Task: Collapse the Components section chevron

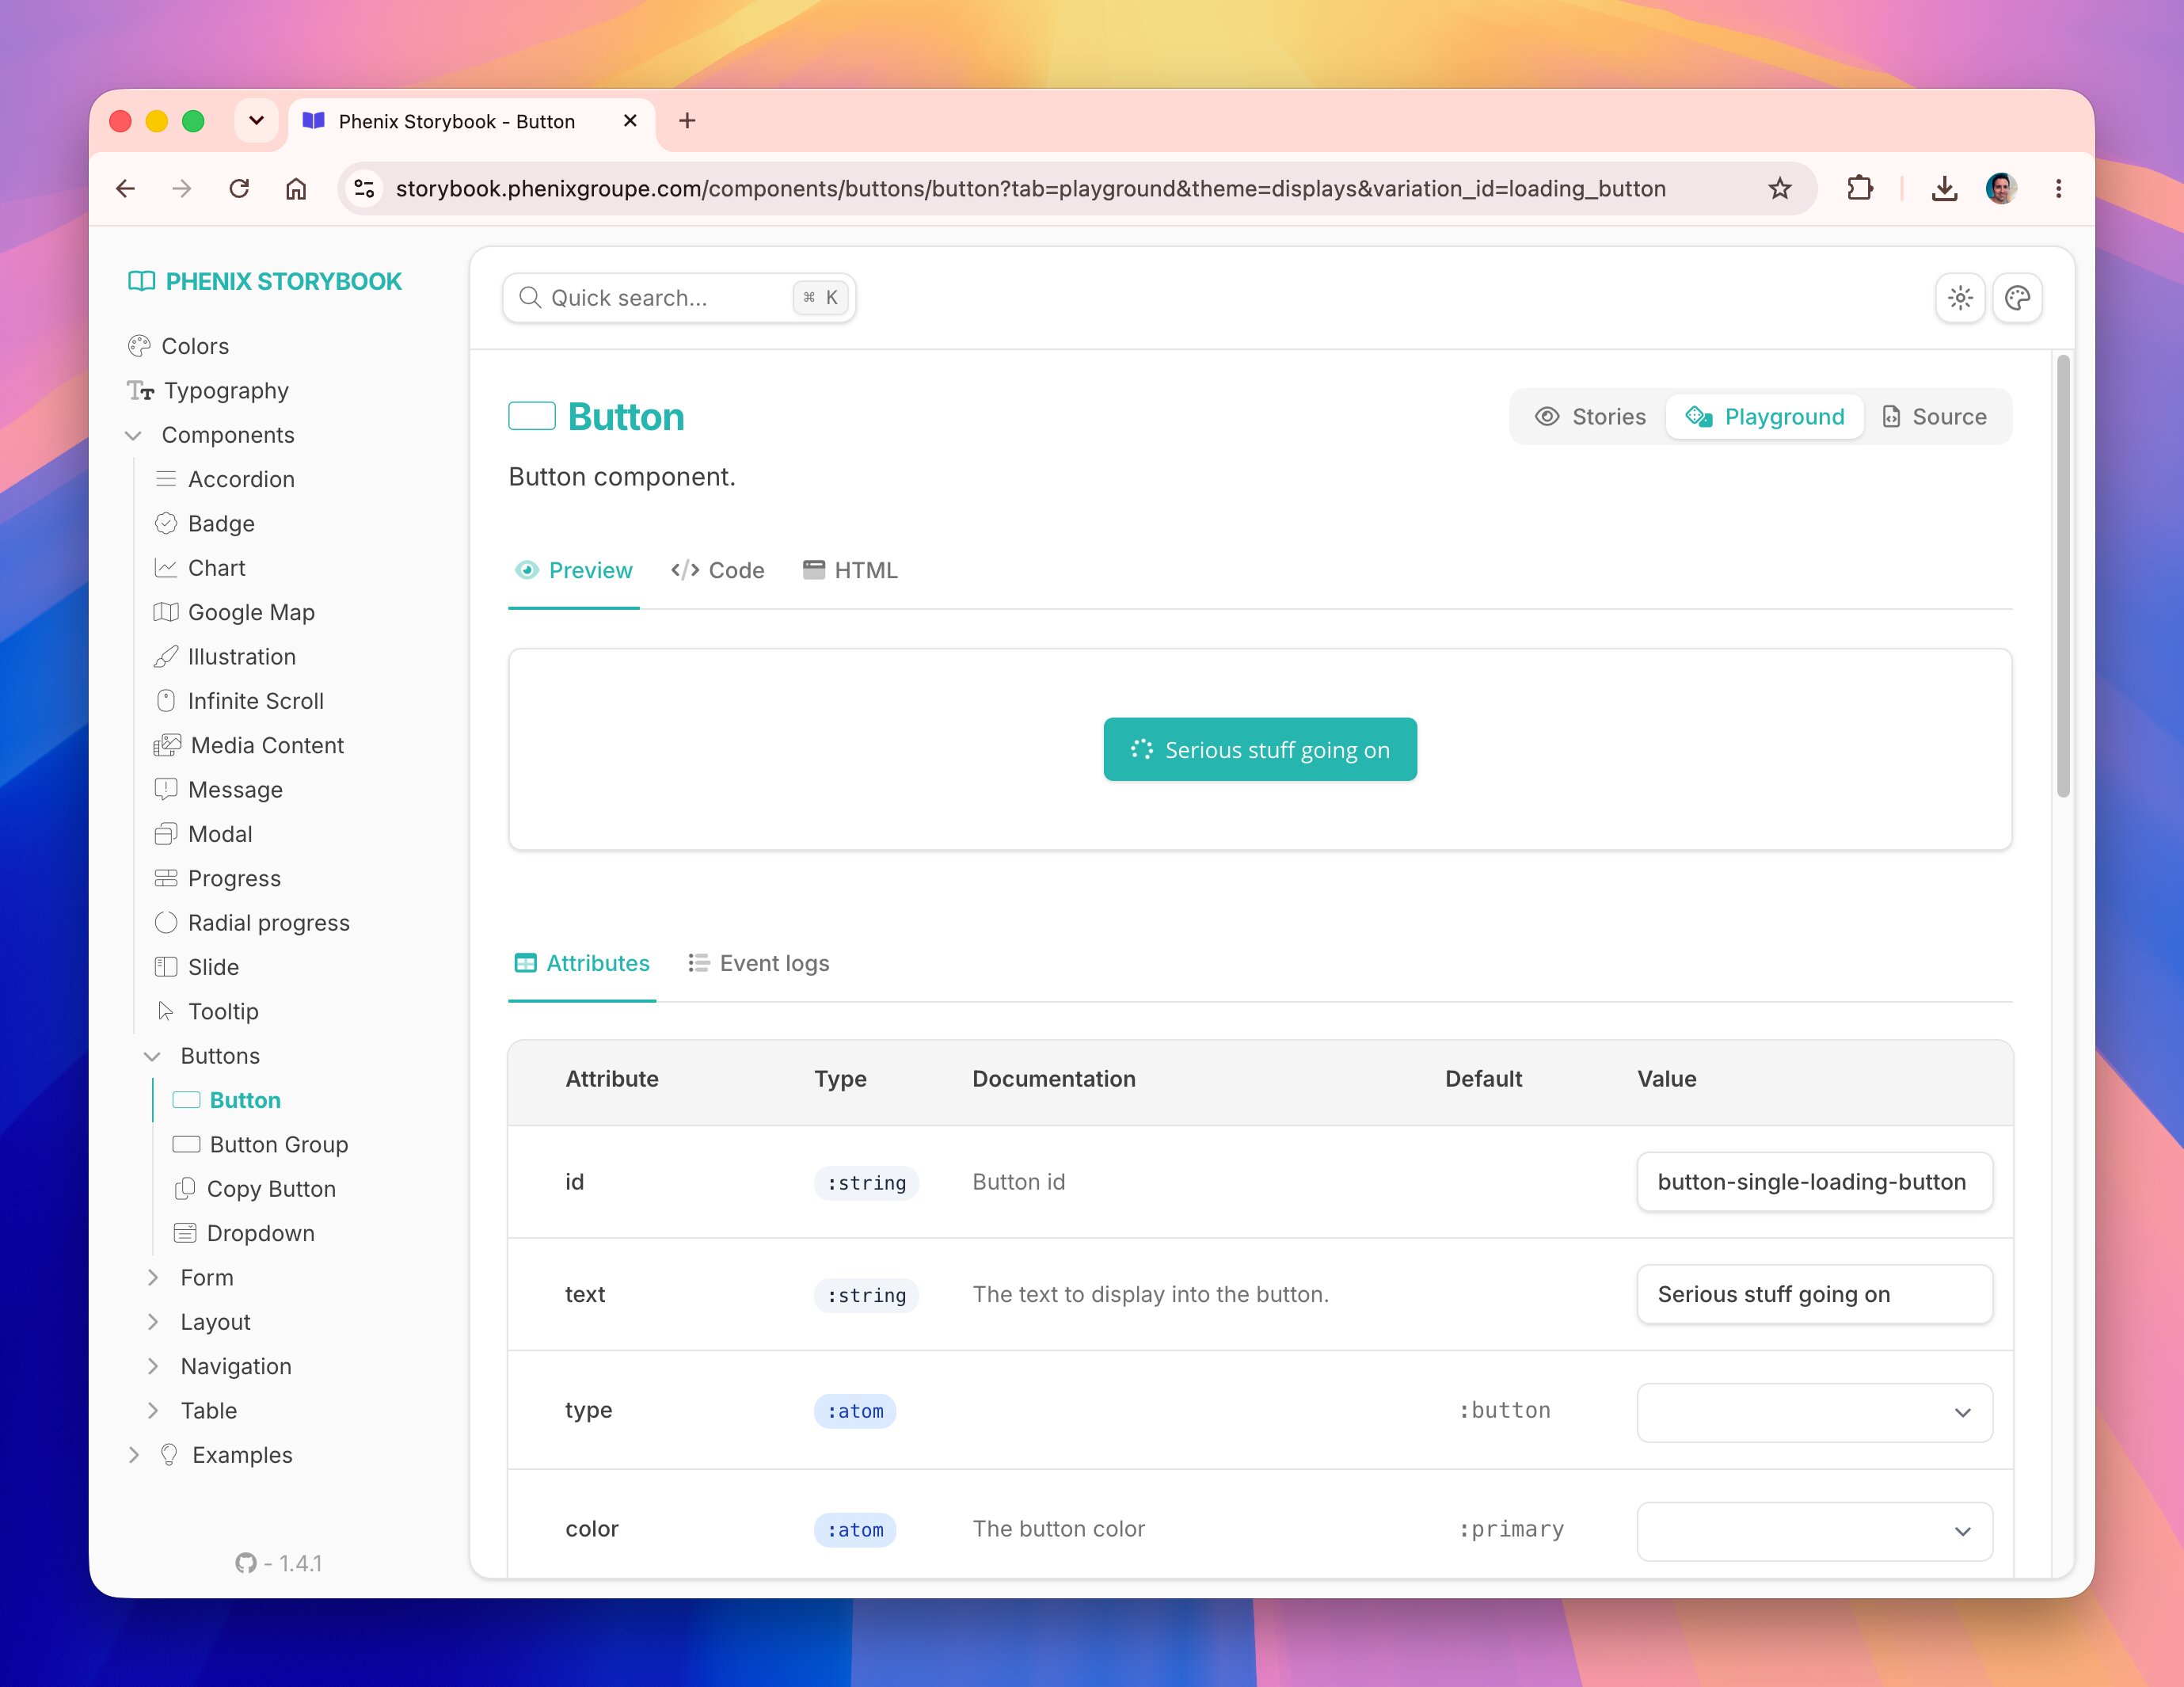Action: [x=133, y=435]
